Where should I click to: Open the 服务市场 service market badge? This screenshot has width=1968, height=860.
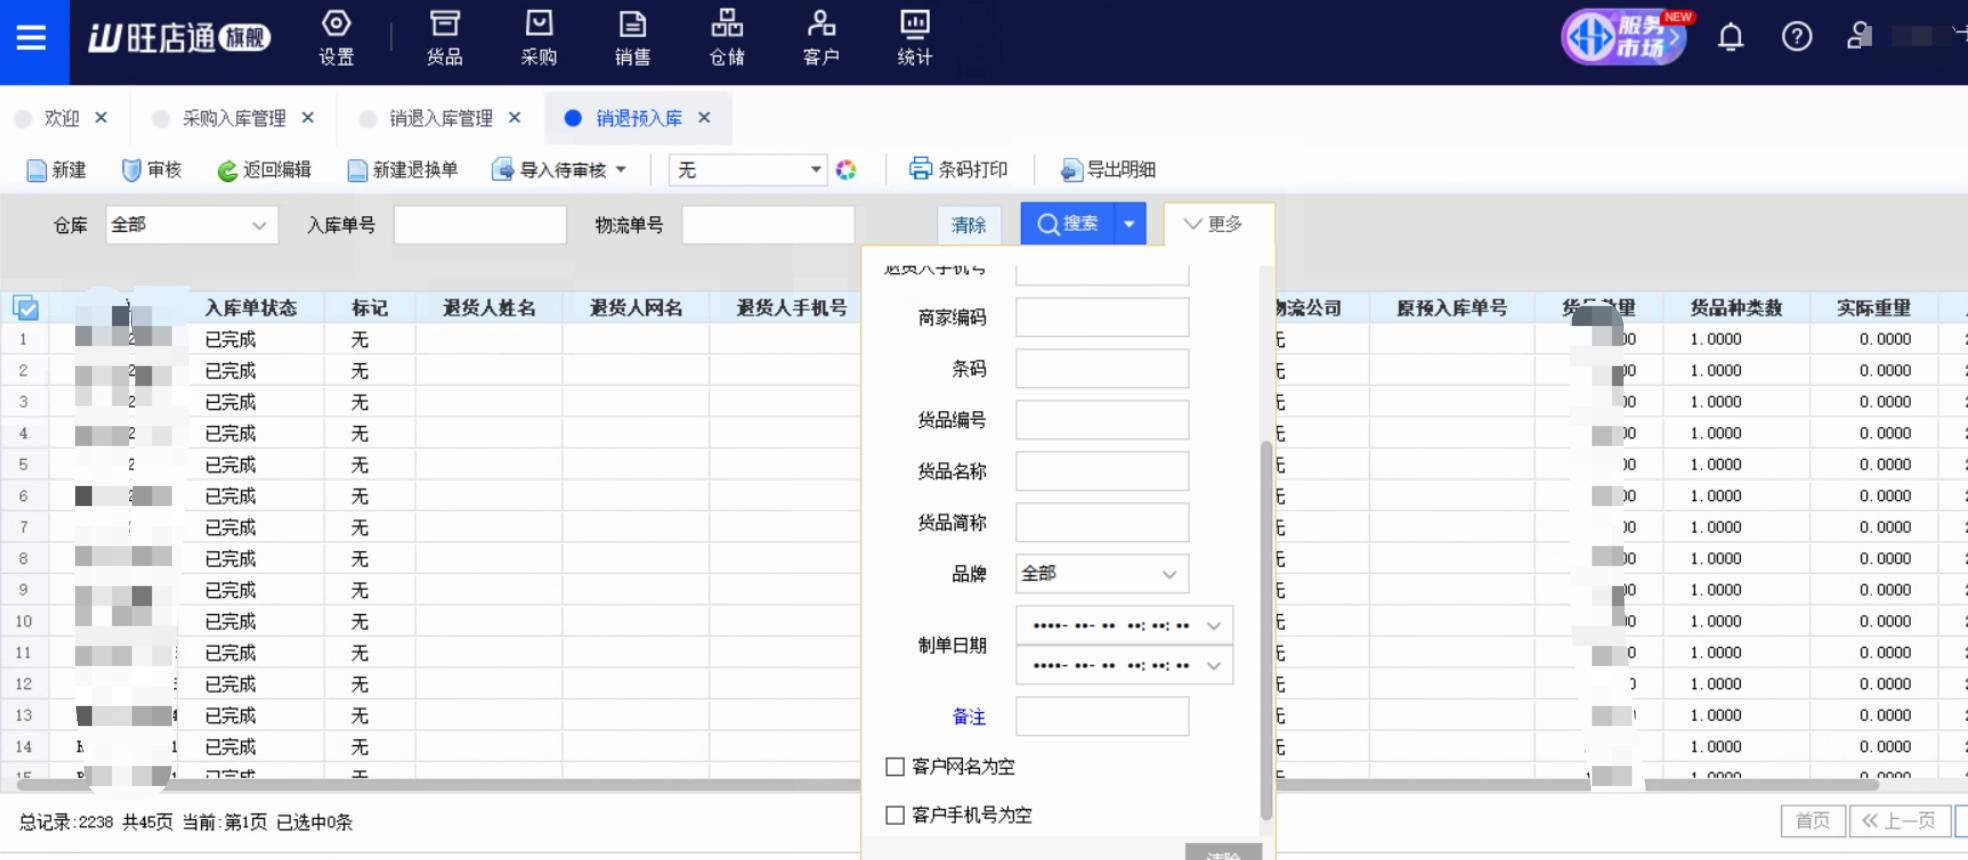pyautogui.click(x=1624, y=38)
